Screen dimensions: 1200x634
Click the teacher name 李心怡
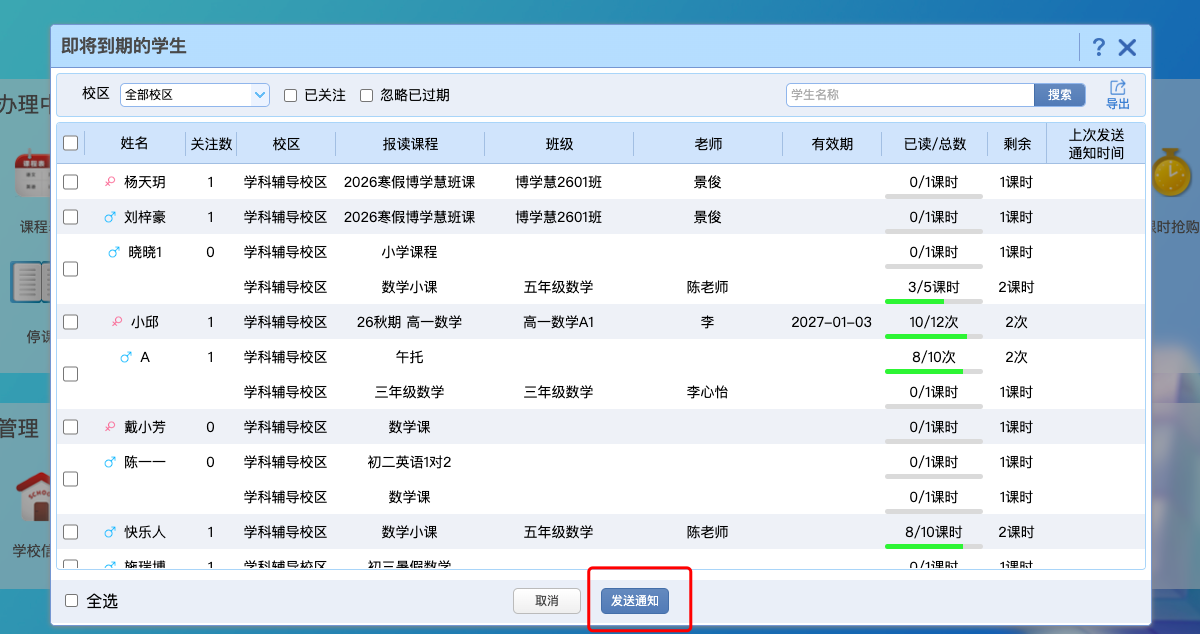[707, 392]
